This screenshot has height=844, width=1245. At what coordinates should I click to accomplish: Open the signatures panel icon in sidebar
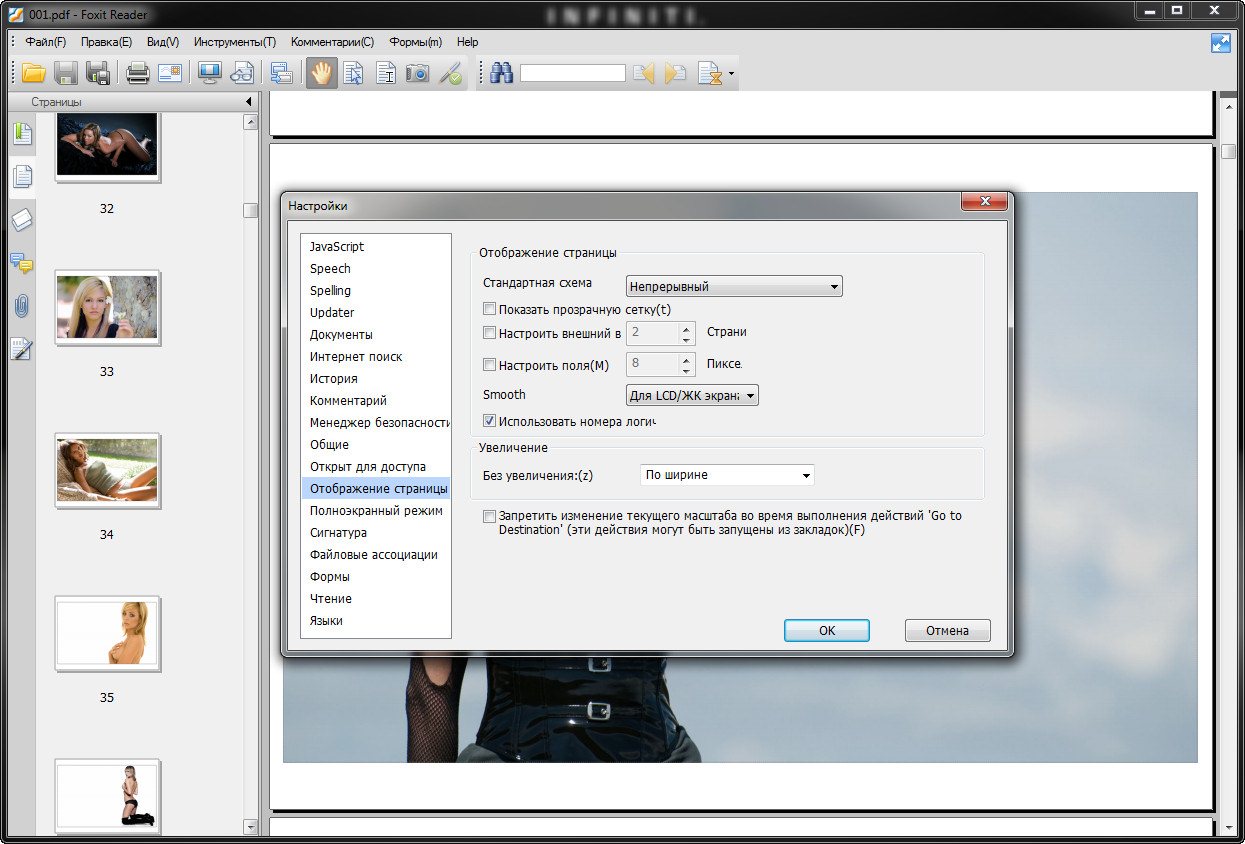tap(22, 349)
